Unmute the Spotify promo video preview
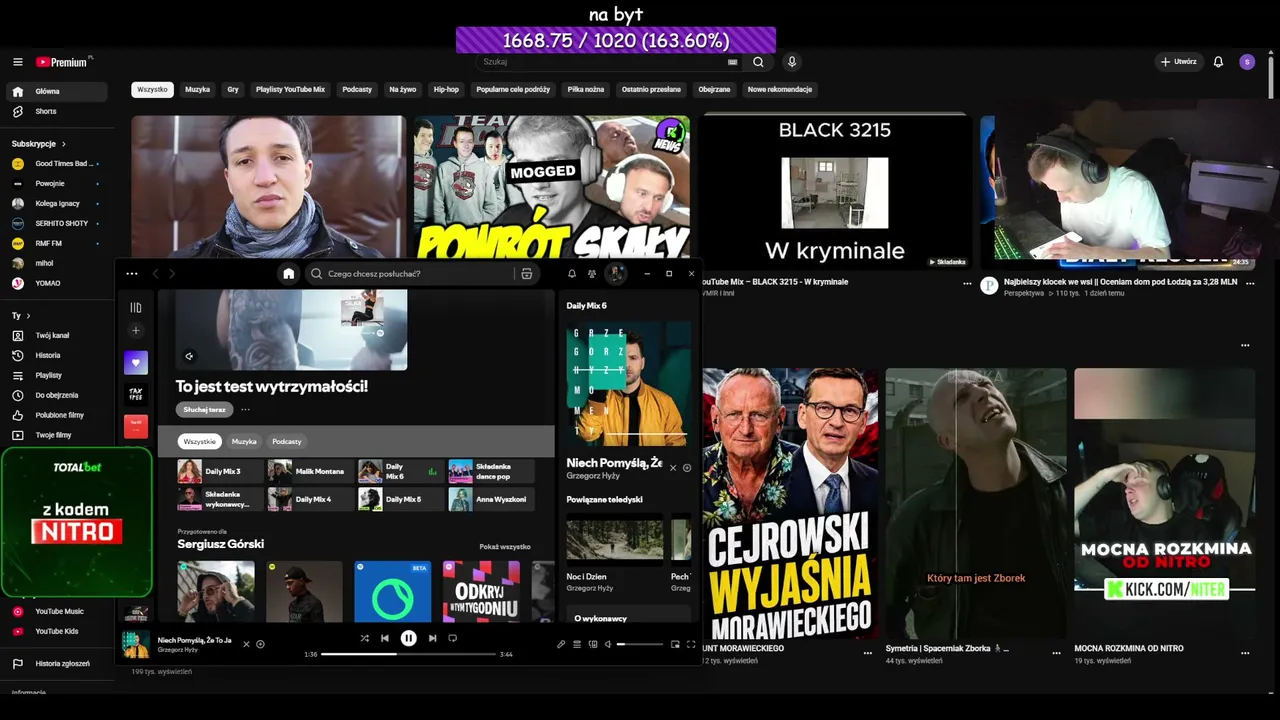The height and width of the screenshot is (720, 1280). (x=189, y=356)
